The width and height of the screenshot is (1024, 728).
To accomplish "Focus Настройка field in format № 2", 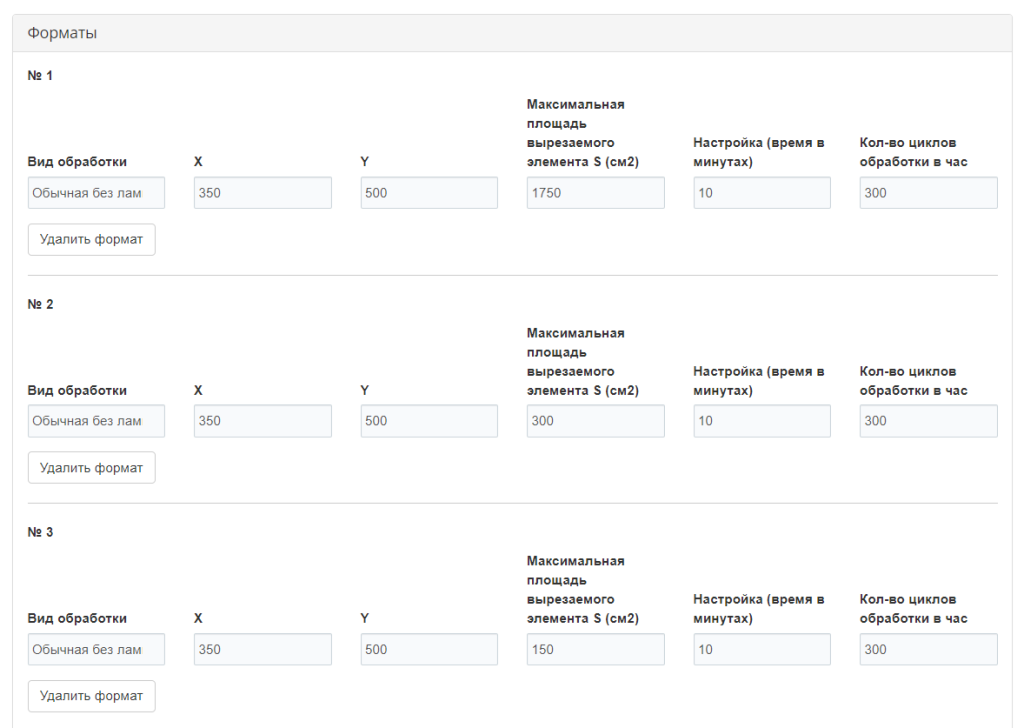I will [761, 421].
